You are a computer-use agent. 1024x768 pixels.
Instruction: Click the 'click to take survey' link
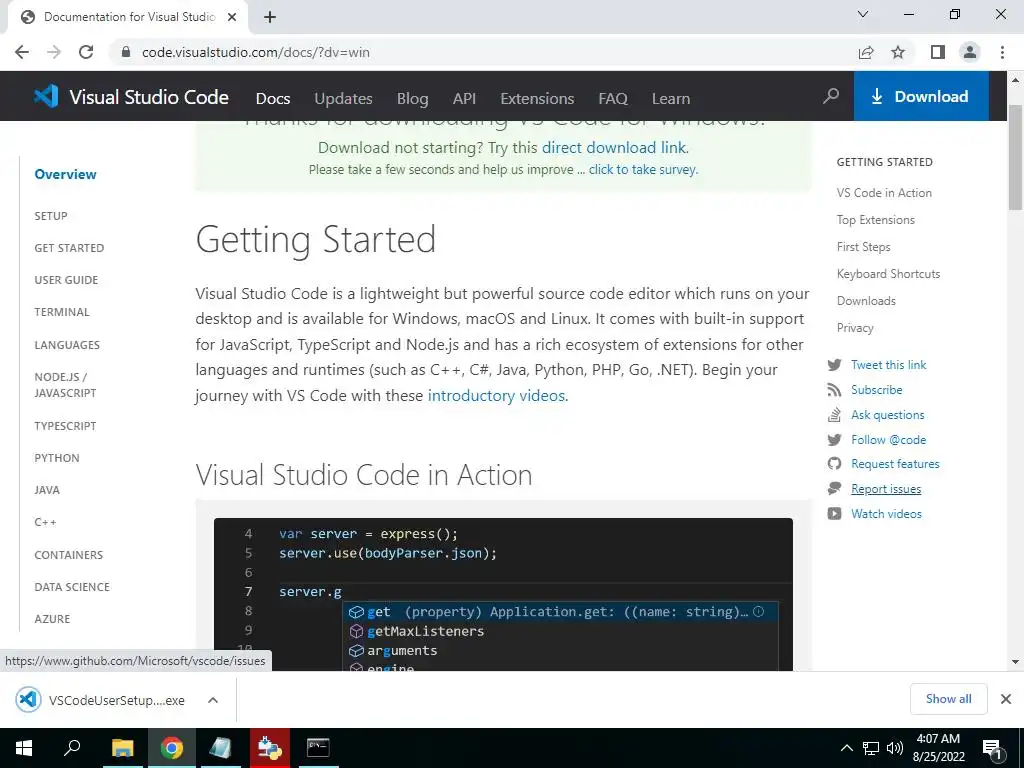tap(643, 170)
